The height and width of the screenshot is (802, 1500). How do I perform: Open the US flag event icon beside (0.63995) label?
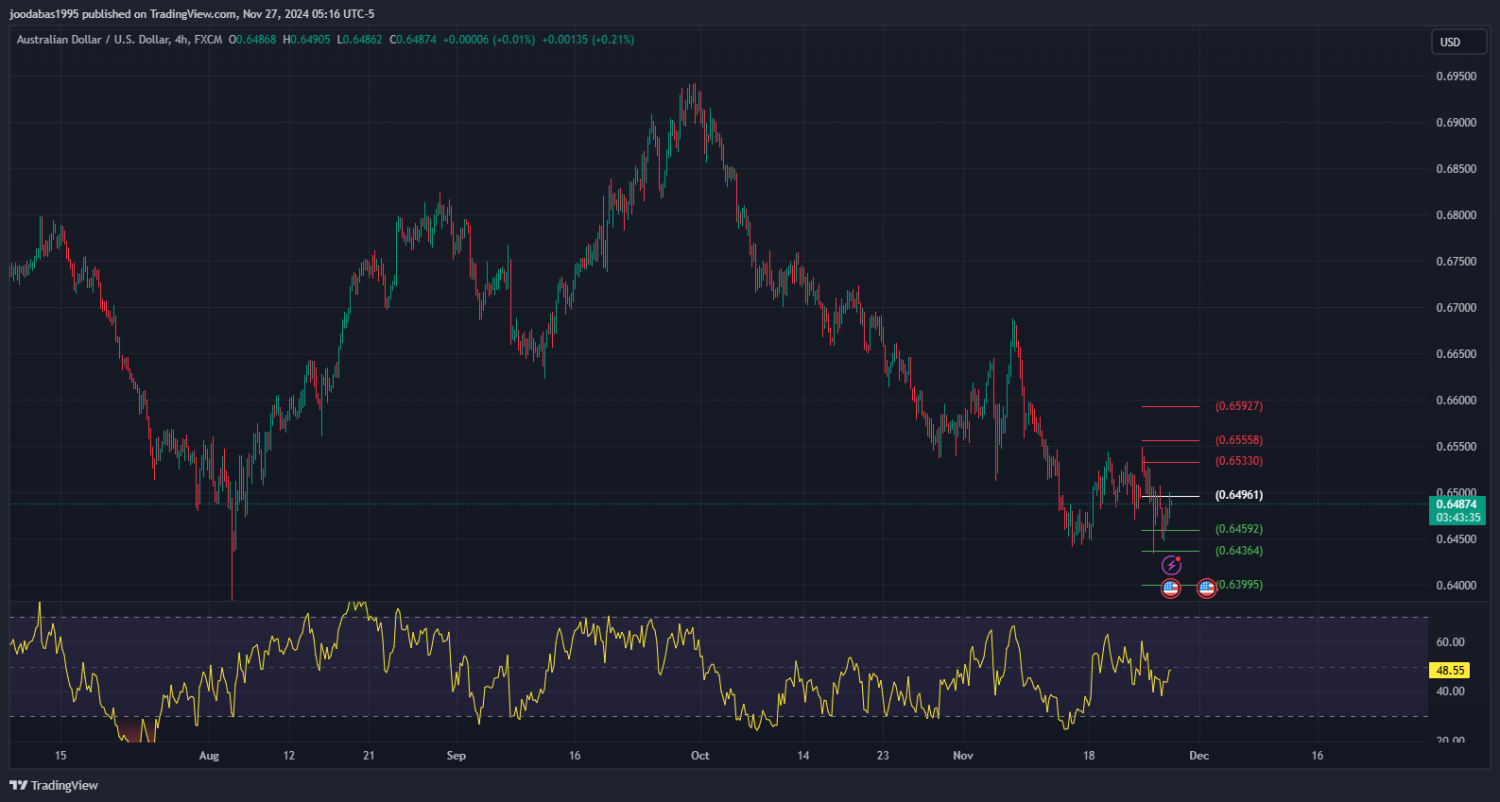click(1207, 588)
